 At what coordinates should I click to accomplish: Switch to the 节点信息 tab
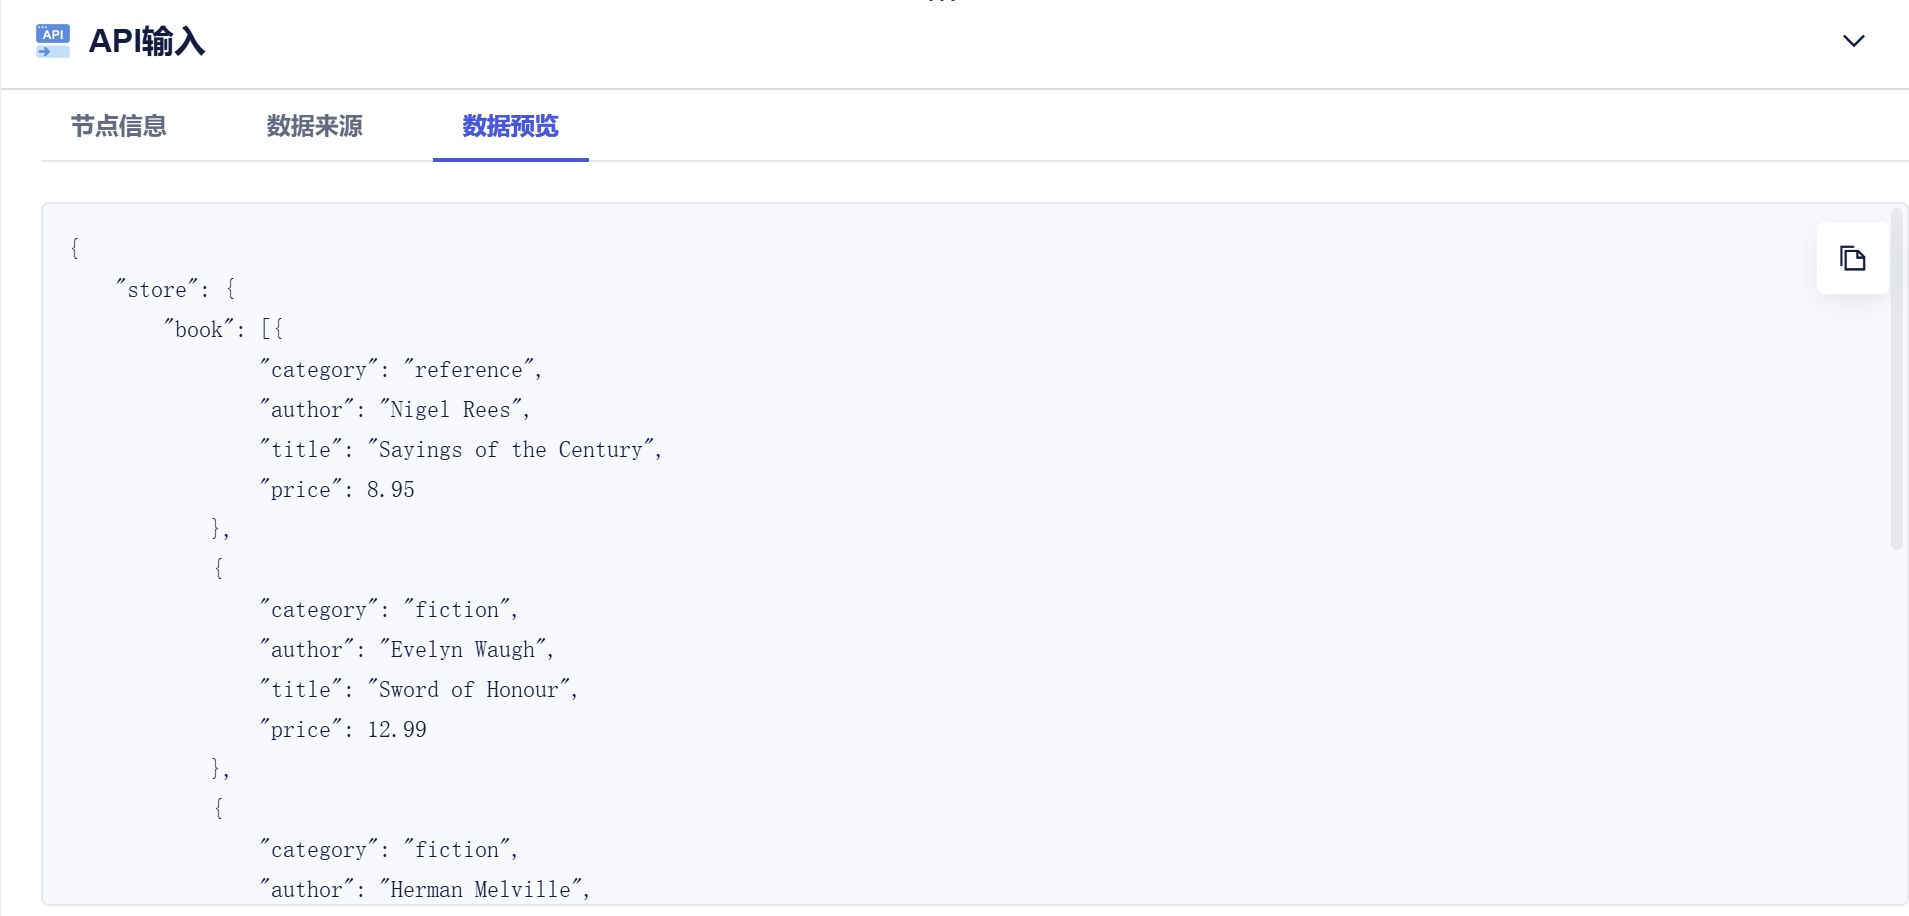pyautogui.click(x=118, y=126)
